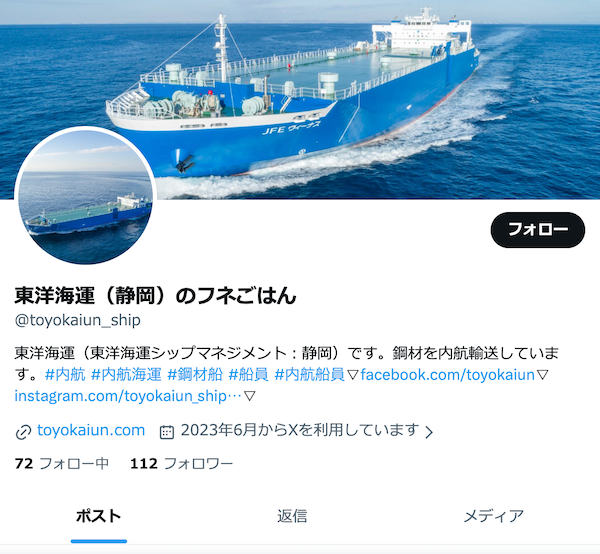Click the 2023年6月からXを利用しています join date text

[x=300, y=430]
